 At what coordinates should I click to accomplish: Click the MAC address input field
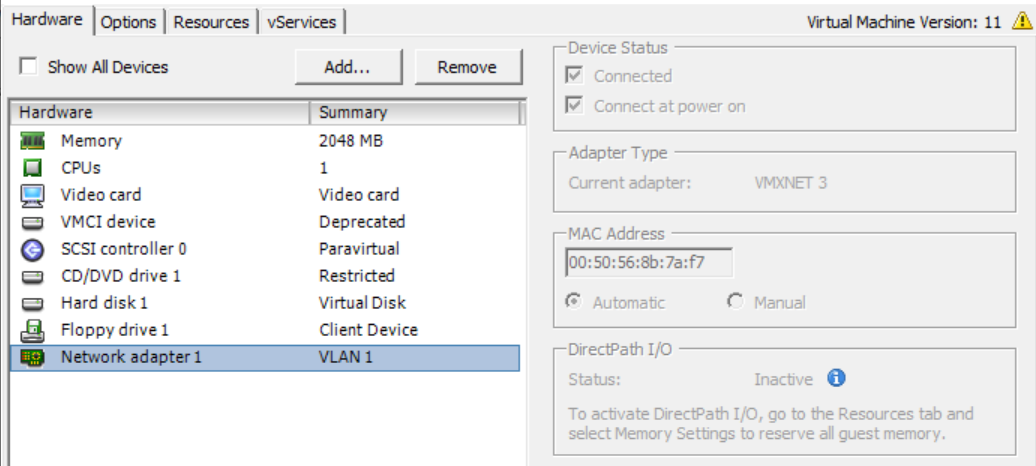click(649, 263)
